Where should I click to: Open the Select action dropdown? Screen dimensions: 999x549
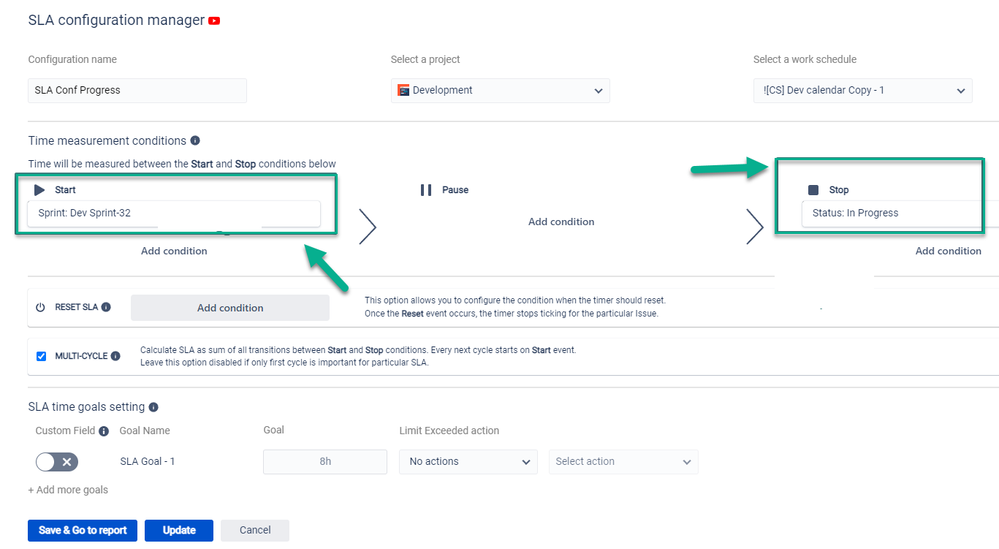coord(623,462)
